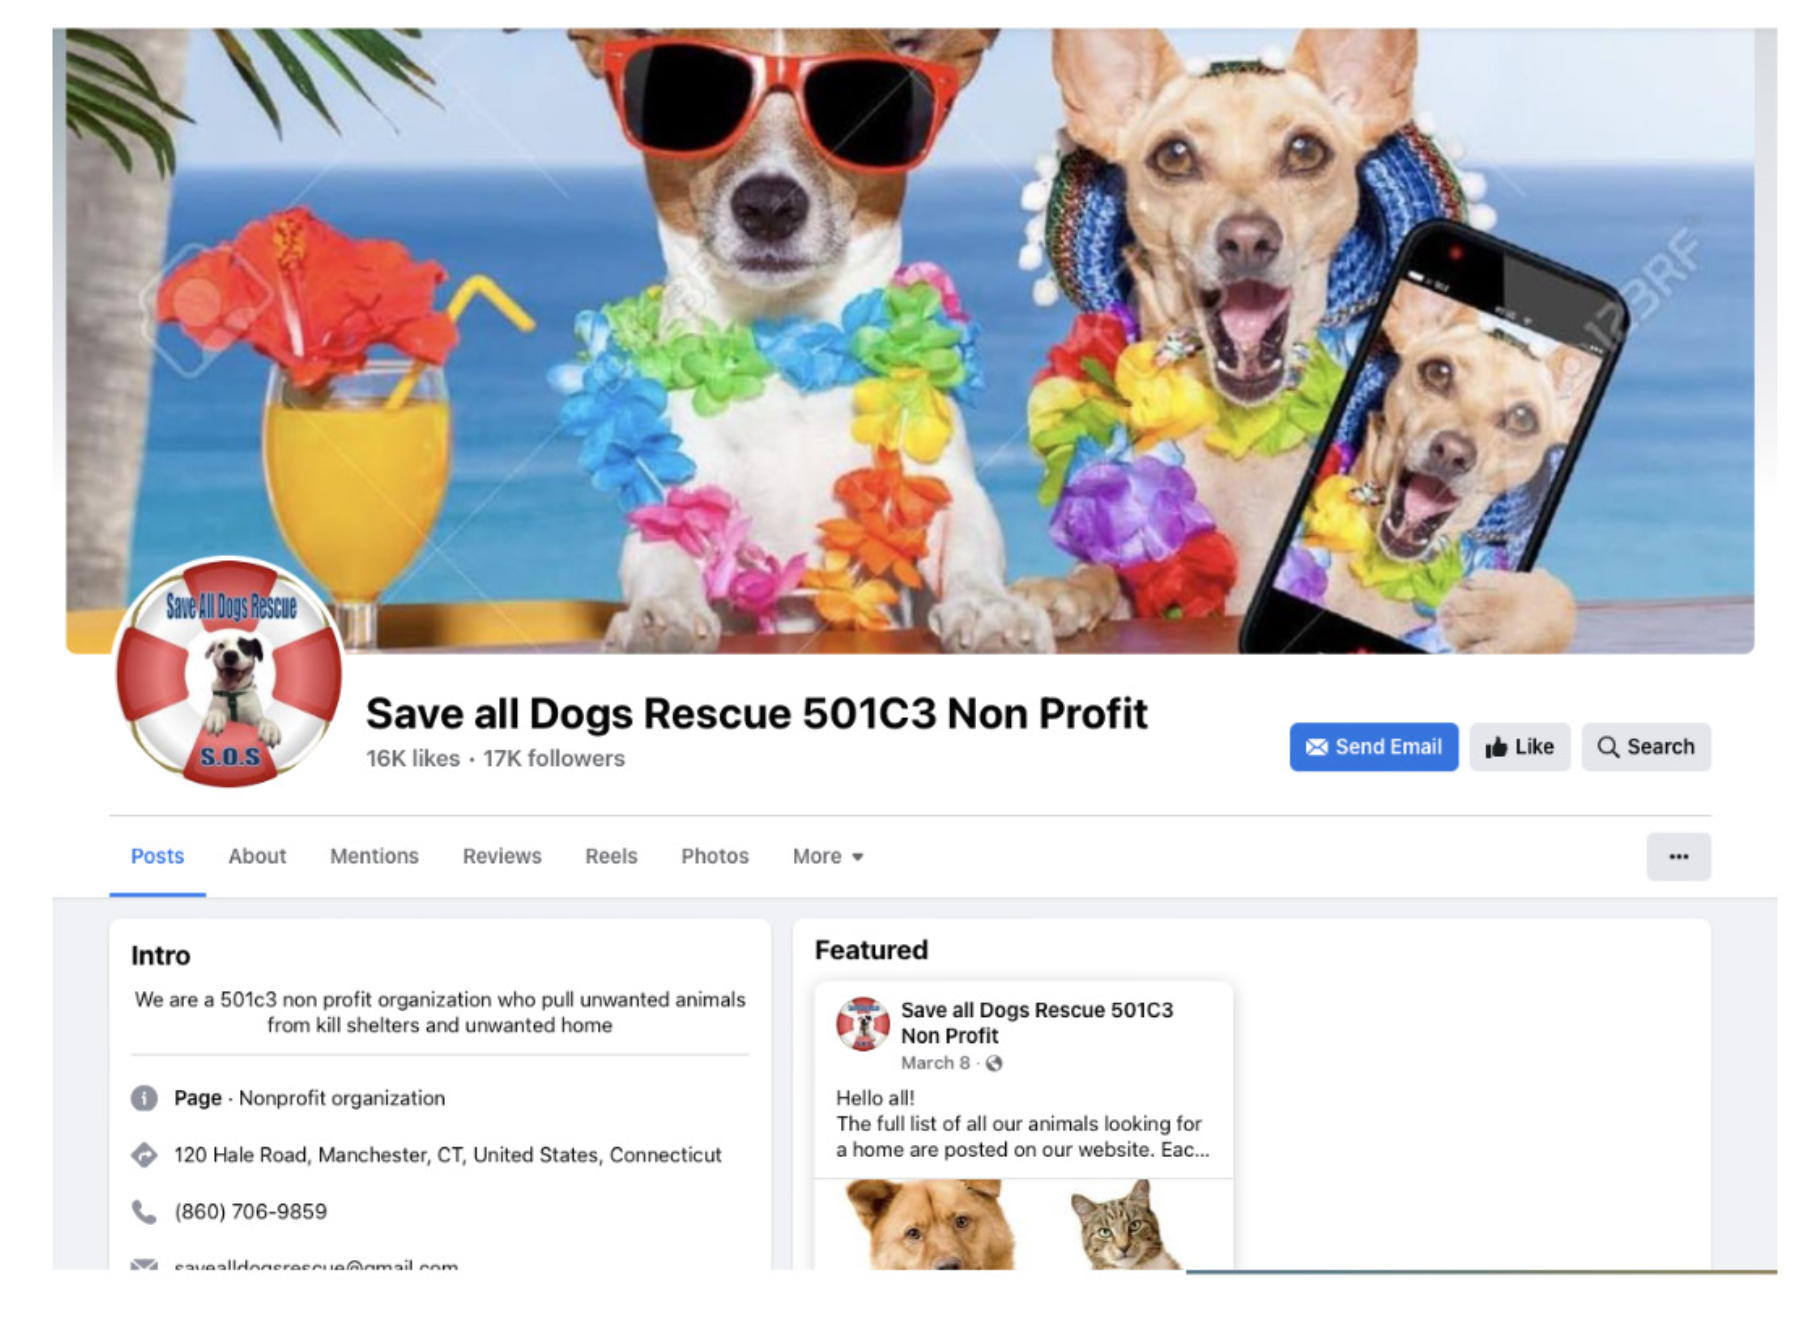
Task: Like the Save all Dogs Rescue page
Action: (x=1519, y=747)
